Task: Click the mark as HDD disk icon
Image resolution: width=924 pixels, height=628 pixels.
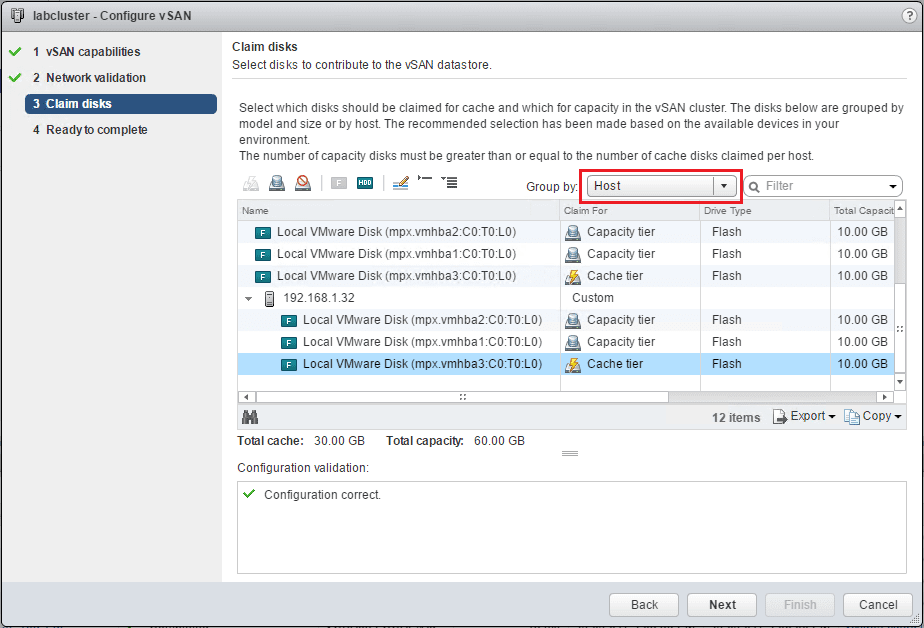Action: tap(365, 184)
